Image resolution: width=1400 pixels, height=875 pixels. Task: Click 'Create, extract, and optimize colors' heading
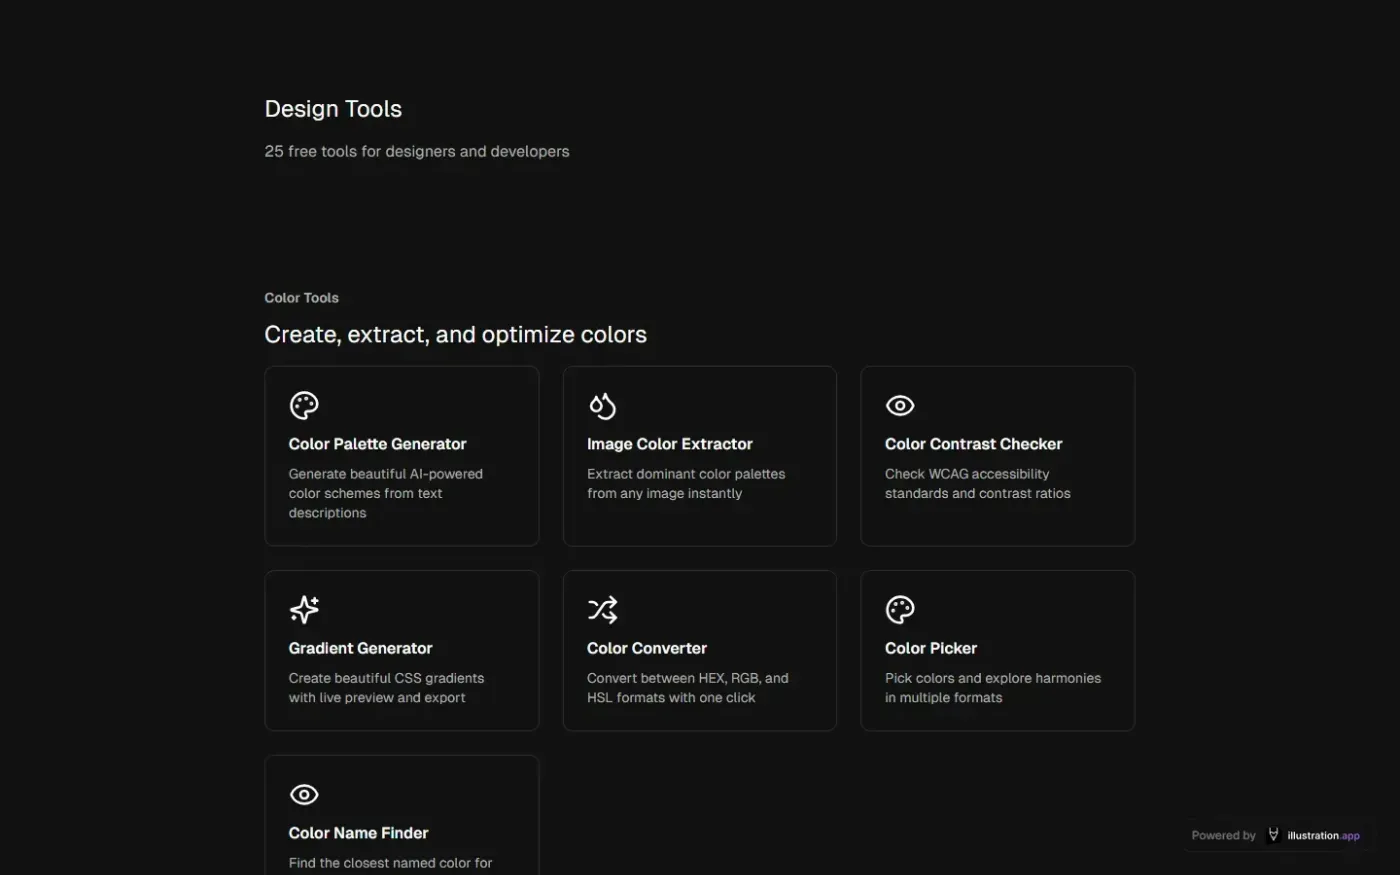point(455,335)
